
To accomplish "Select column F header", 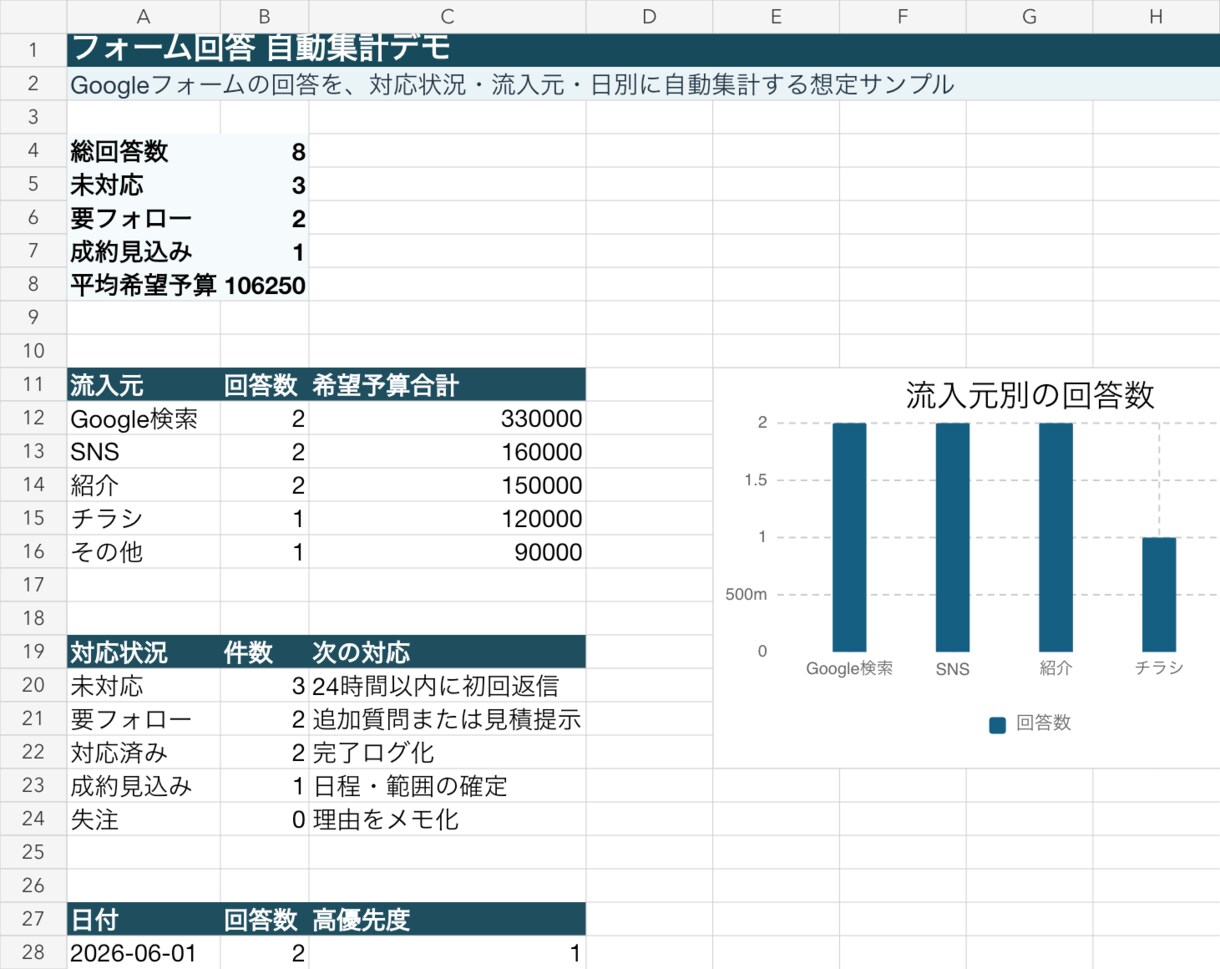I will [903, 16].
